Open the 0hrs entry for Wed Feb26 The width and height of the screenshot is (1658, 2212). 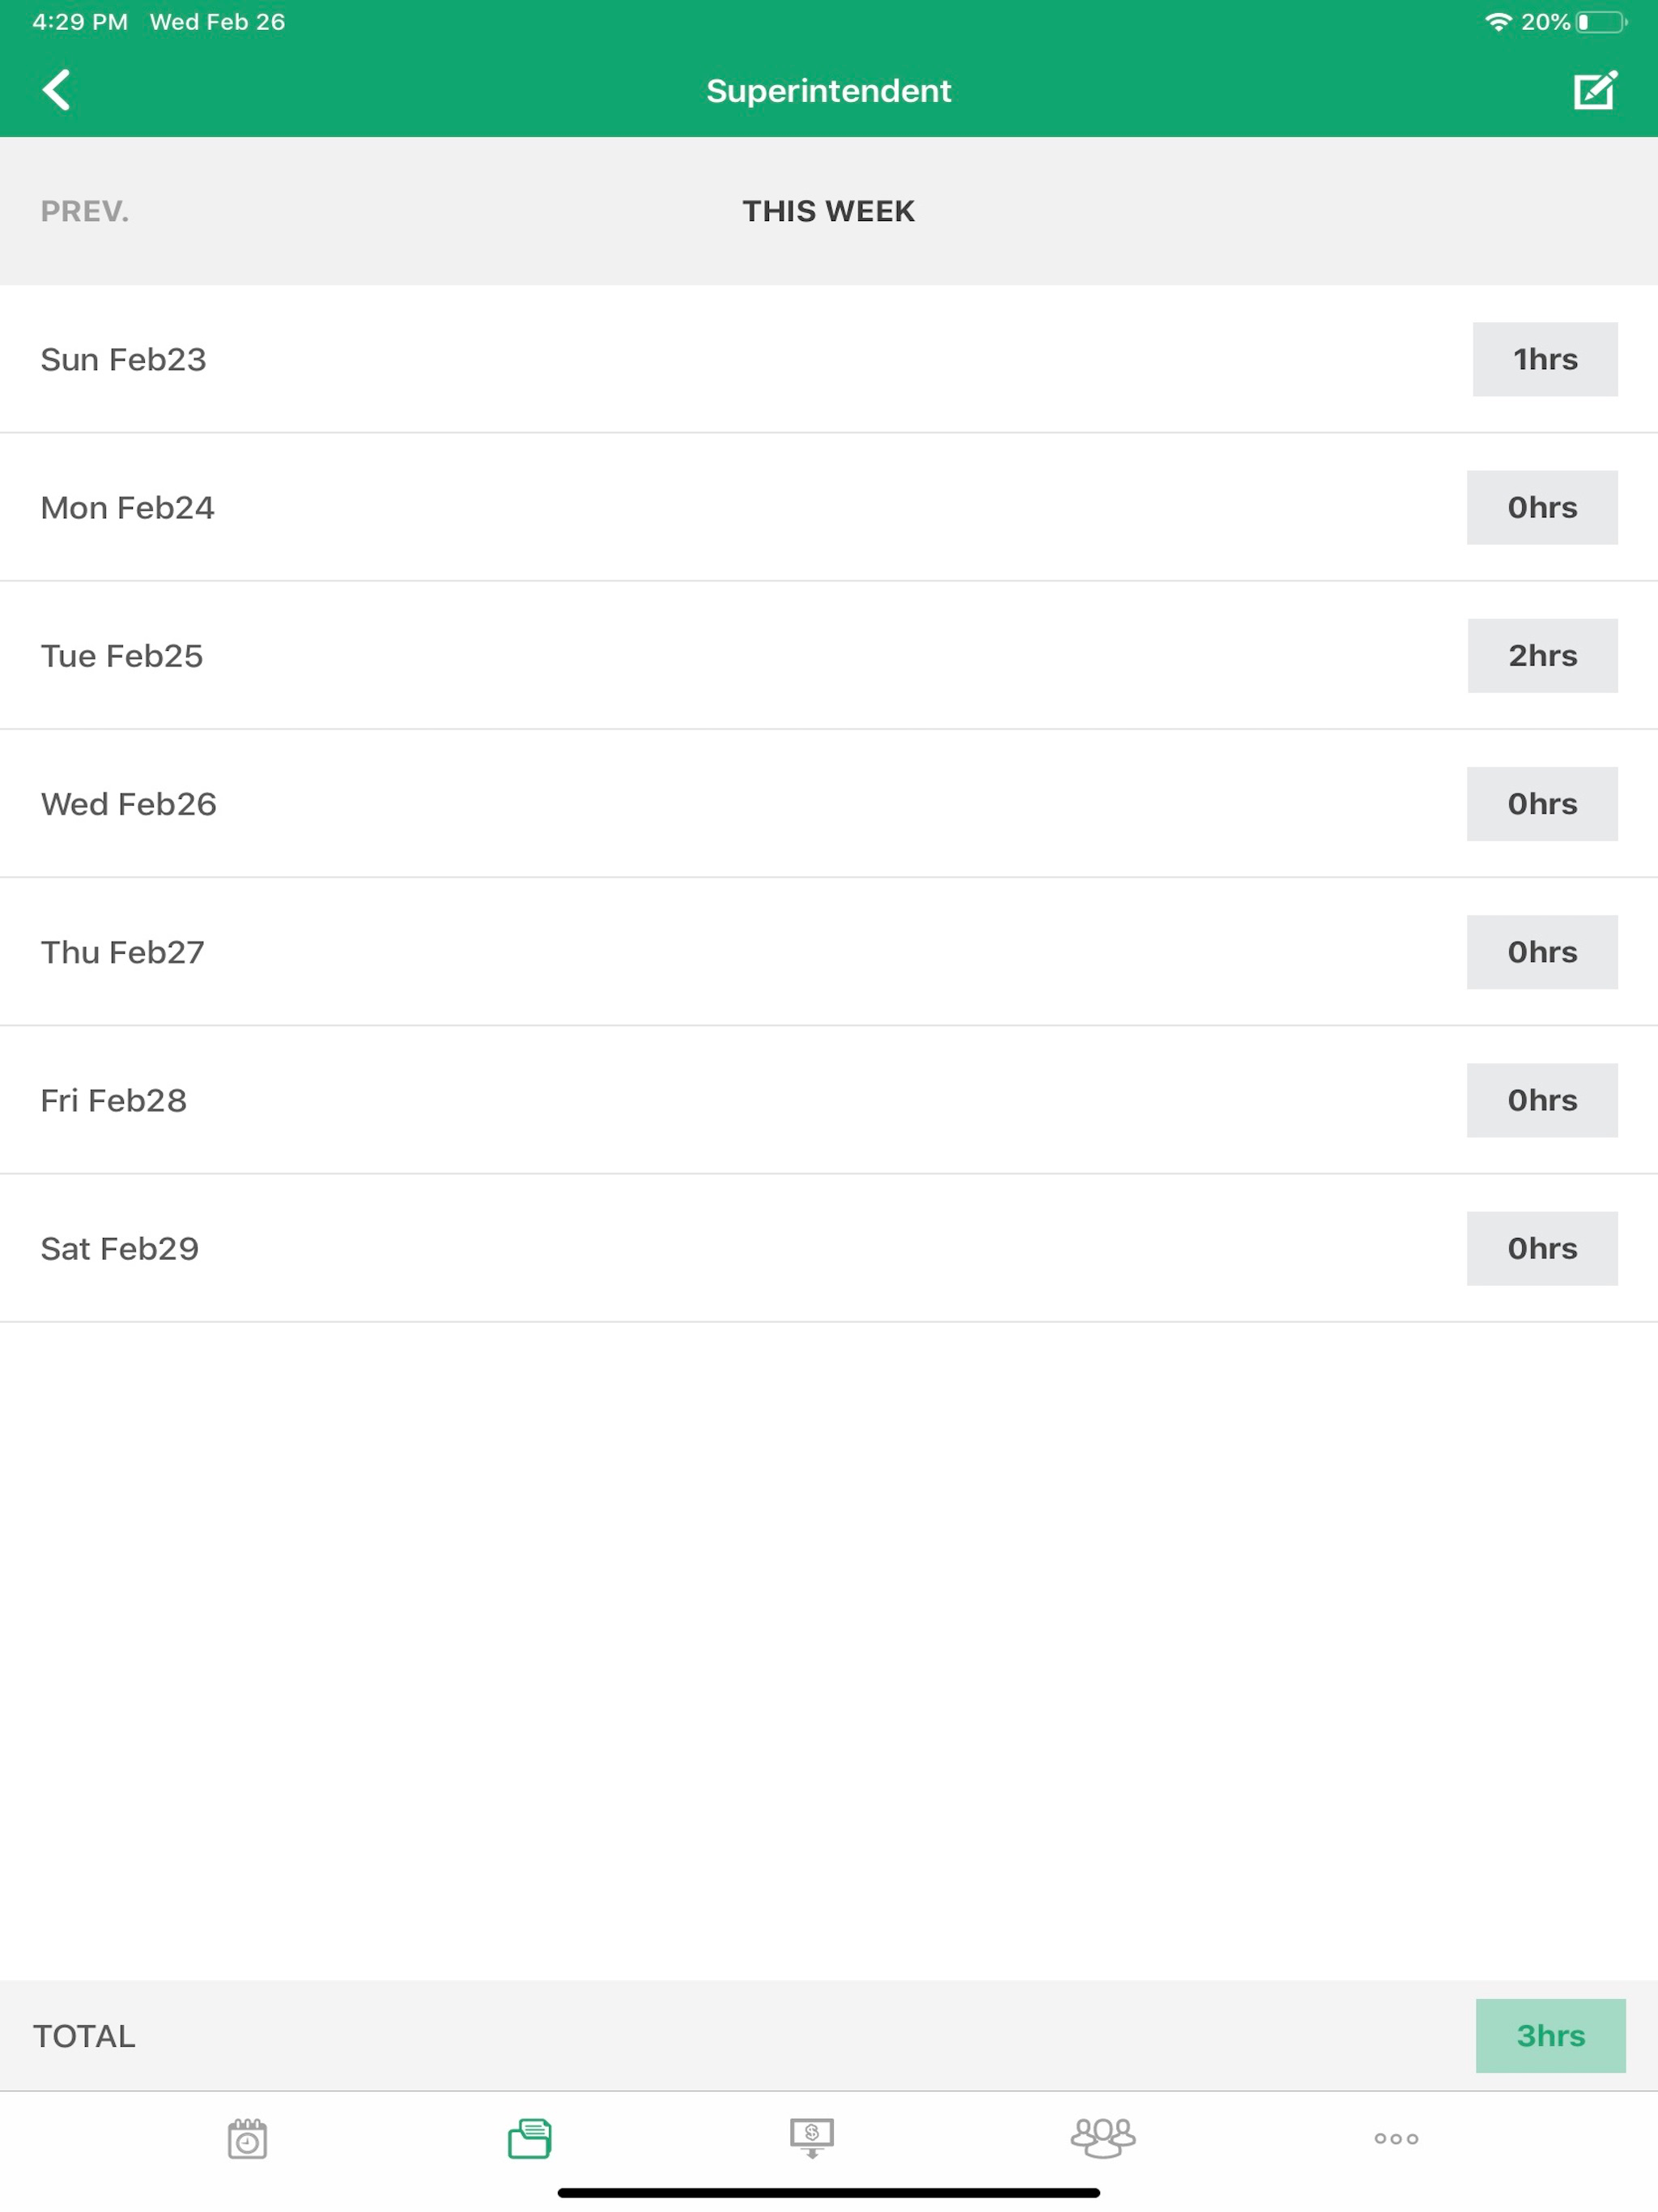(x=1542, y=803)
